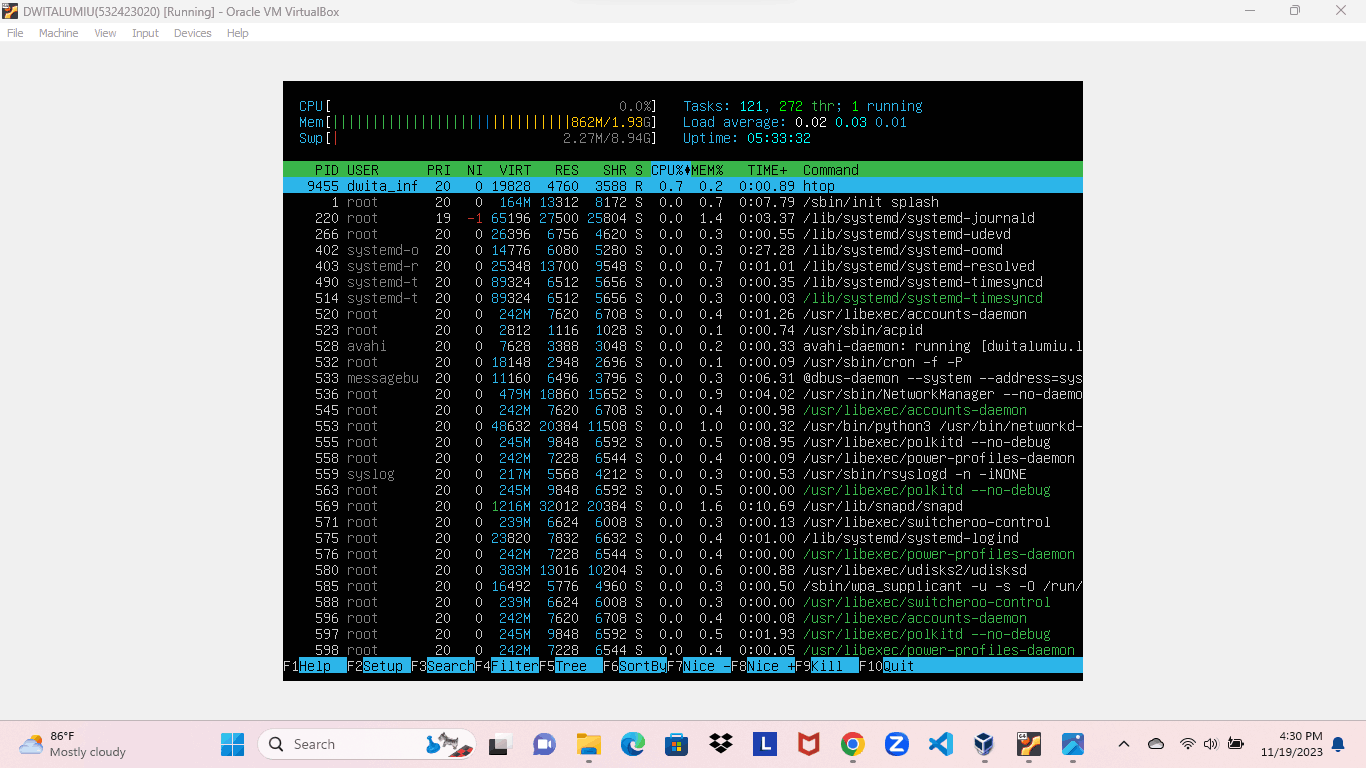
Task: Open the Machine menu
Action: pyautogui.click(x=58, y=33)
